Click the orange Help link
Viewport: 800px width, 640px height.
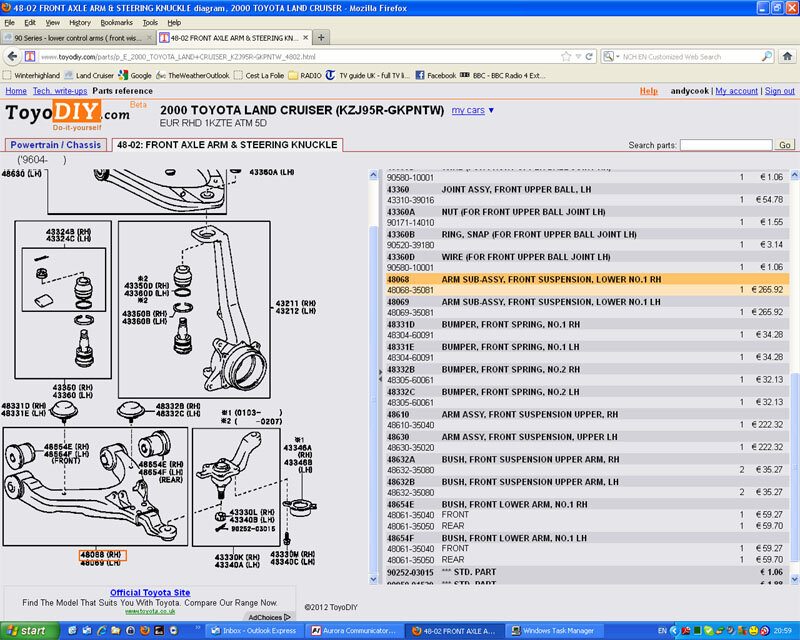pyautogui.click(x=648, y=91)
